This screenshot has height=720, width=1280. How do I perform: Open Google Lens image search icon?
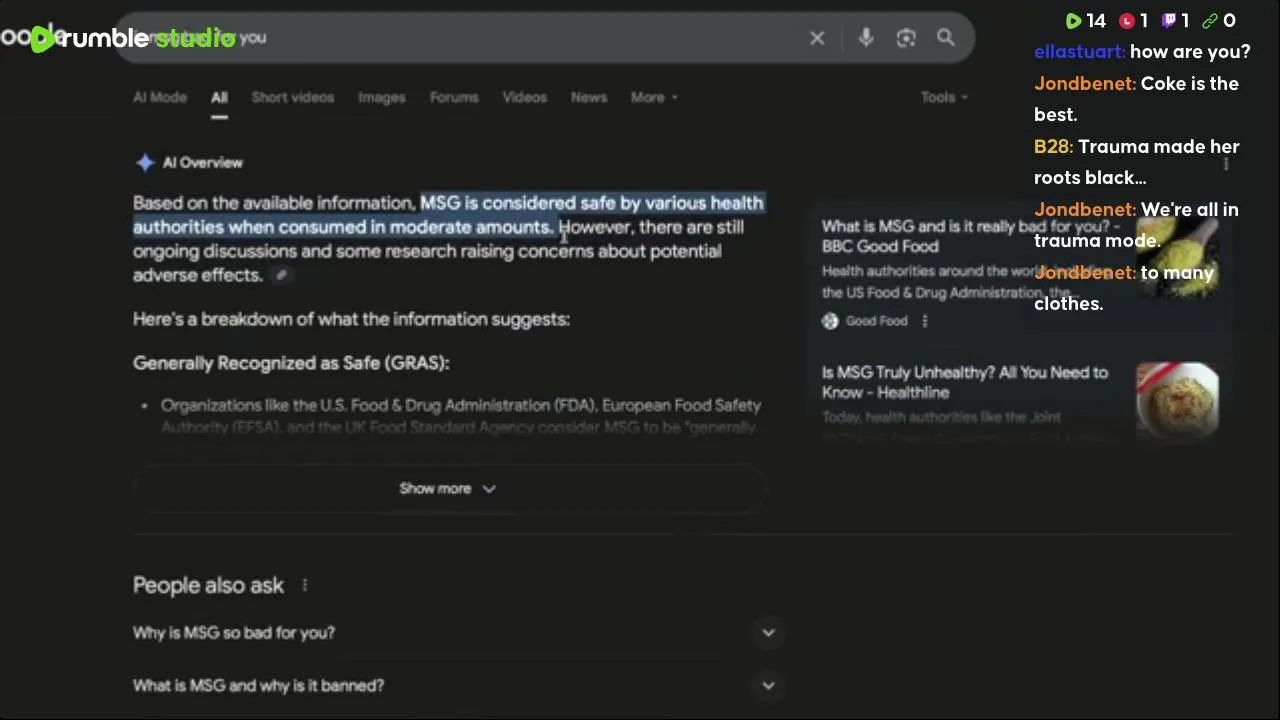tap(906, 38)
